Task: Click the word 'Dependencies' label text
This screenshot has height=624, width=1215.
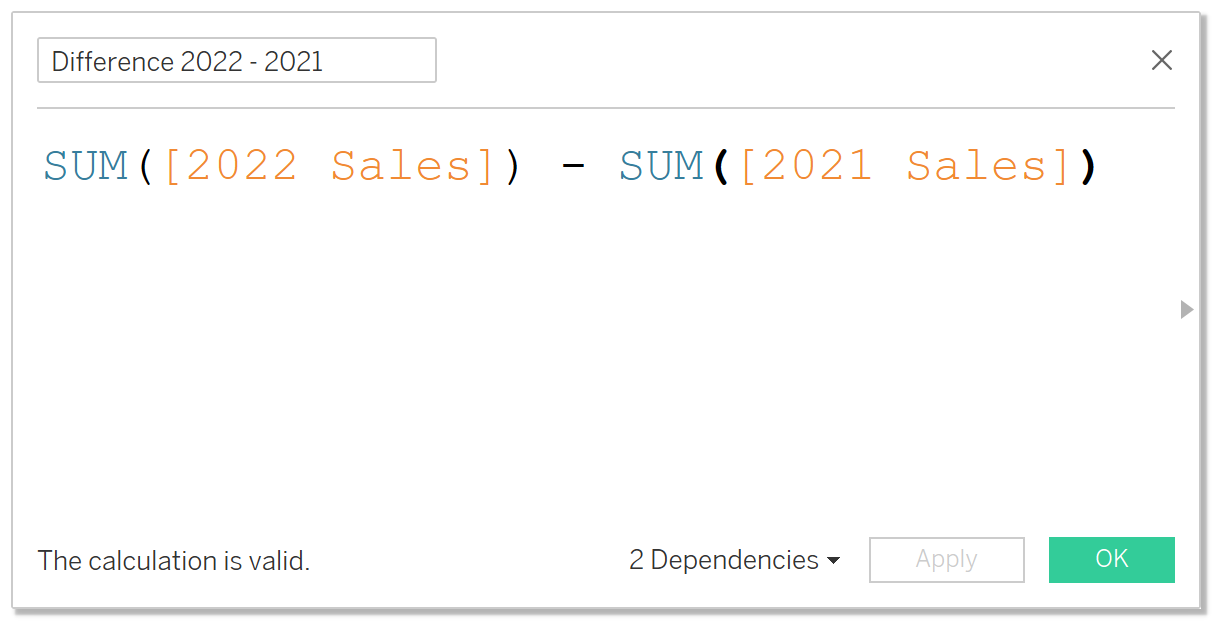Action: [x=735, y=560]
